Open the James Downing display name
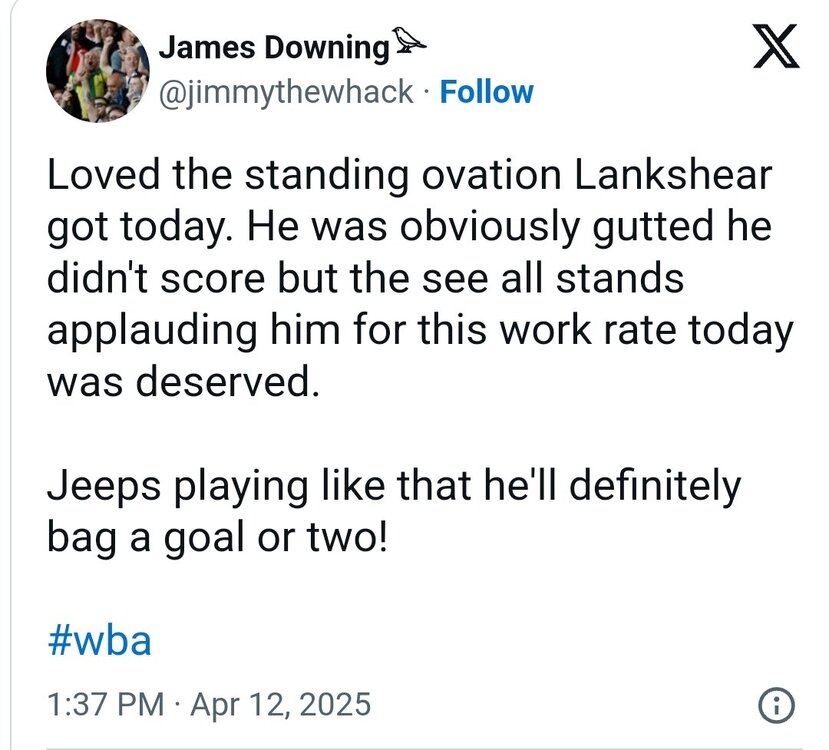The height and width of the screenshot is (750, 829). [274, 46]
